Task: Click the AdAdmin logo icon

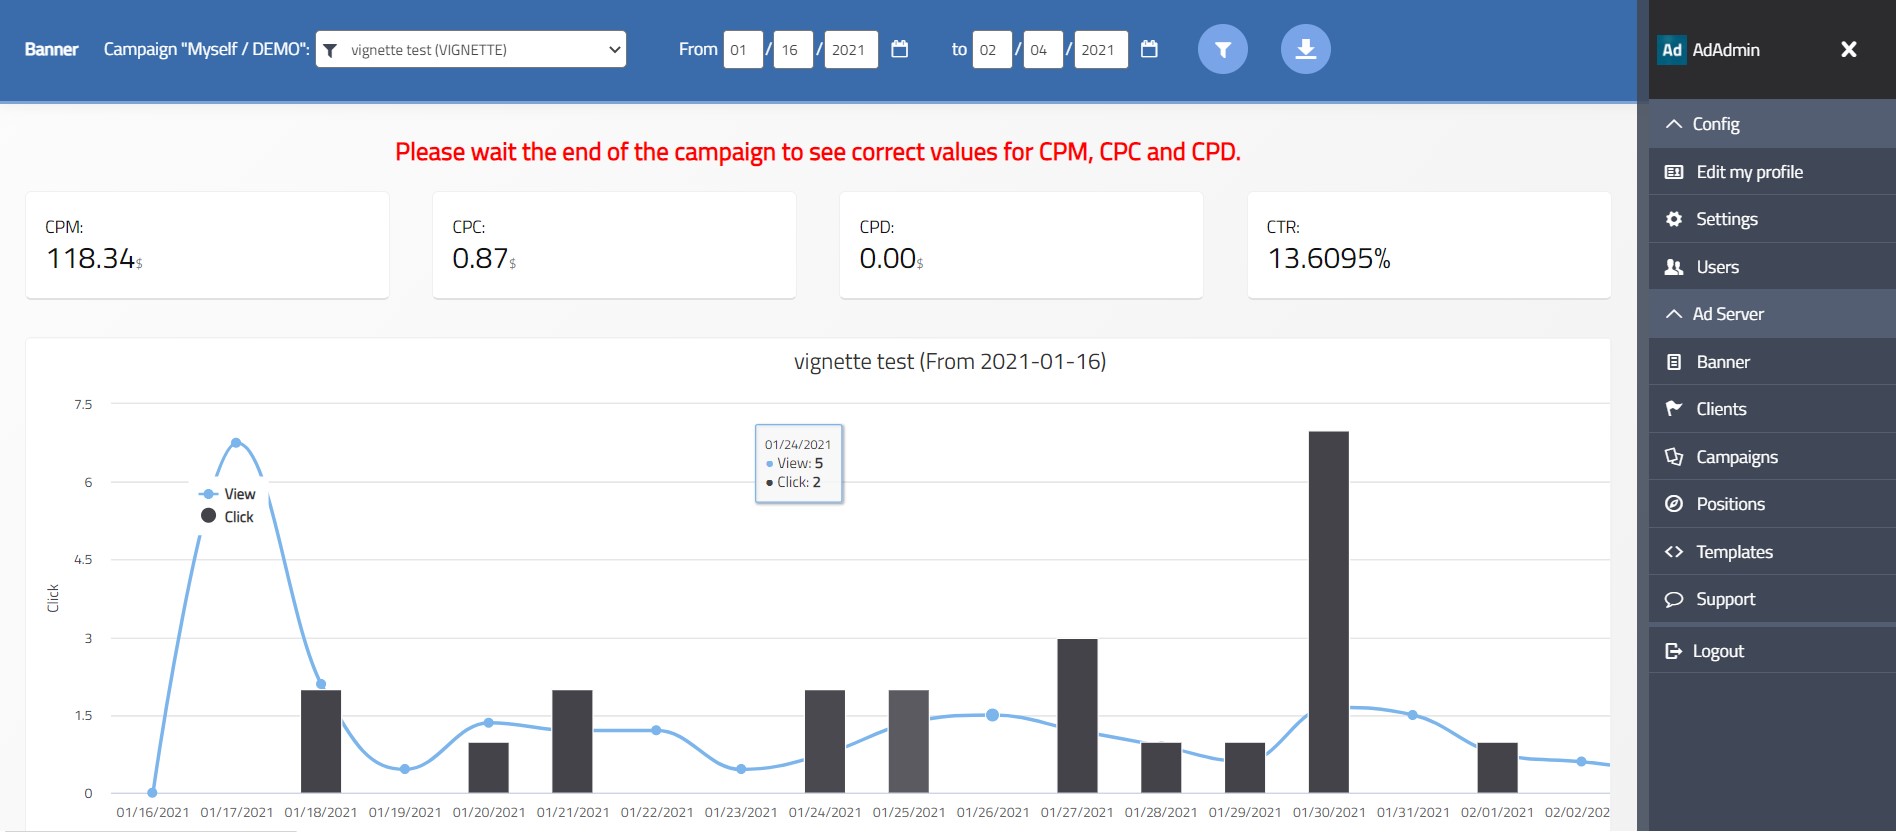Action: click(1672, 50)
